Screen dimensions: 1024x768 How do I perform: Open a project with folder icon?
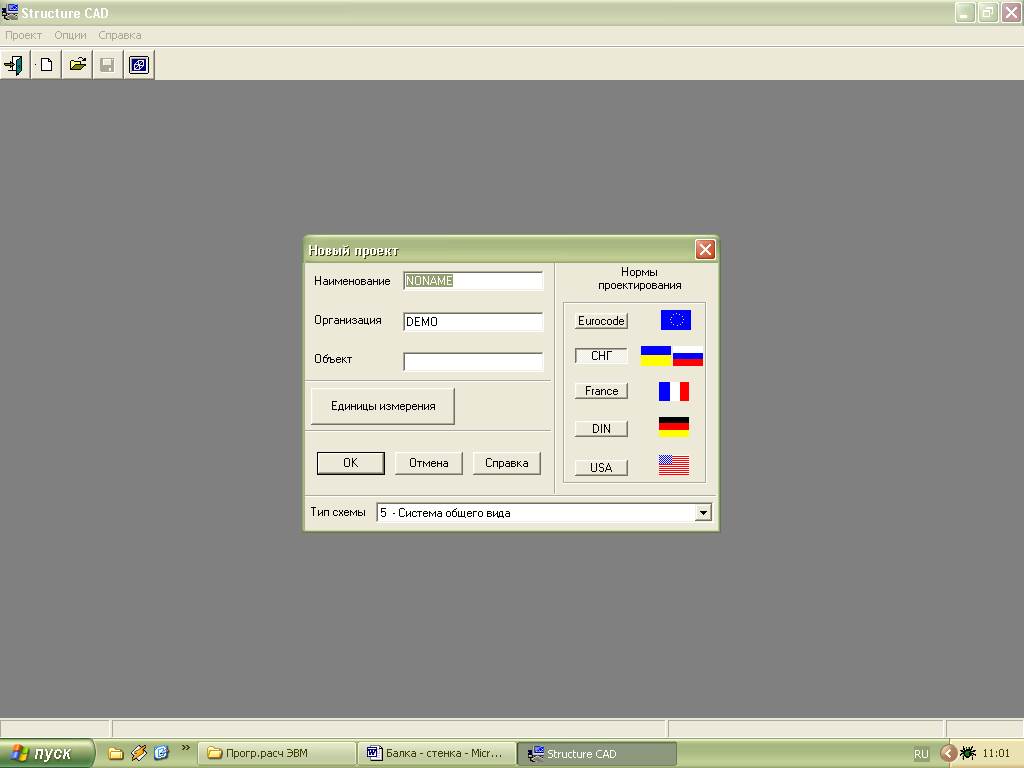click(78, 65)
